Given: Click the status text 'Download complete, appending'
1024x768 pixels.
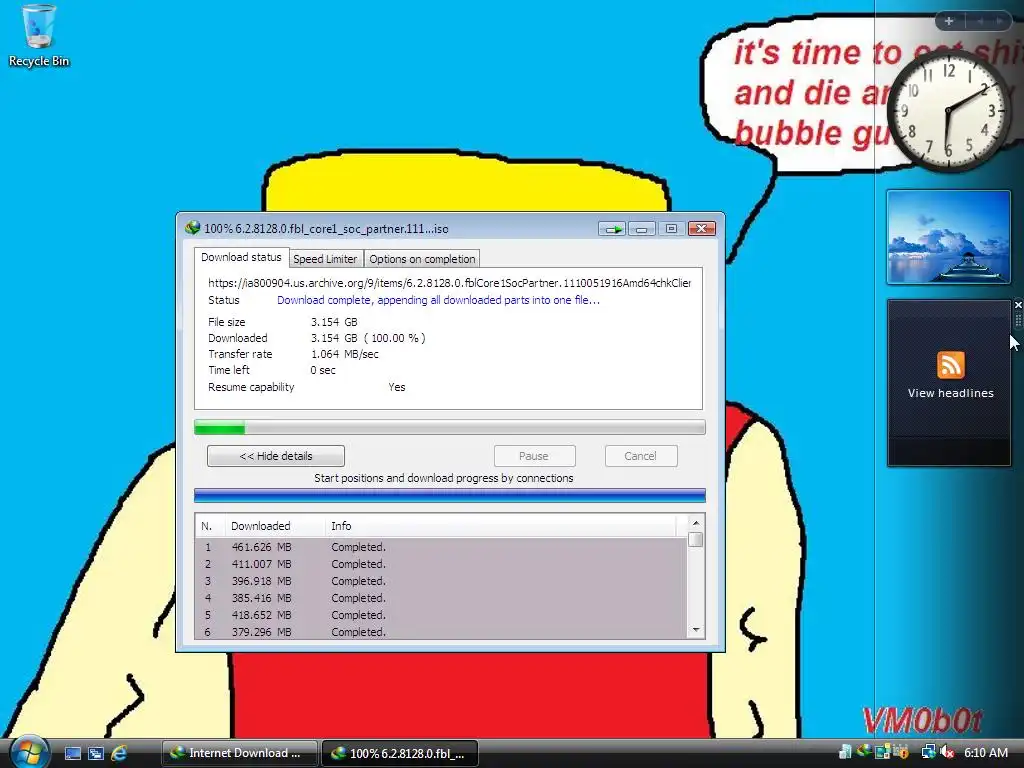Looking at the screenshot, I should [x=438, y=300].
